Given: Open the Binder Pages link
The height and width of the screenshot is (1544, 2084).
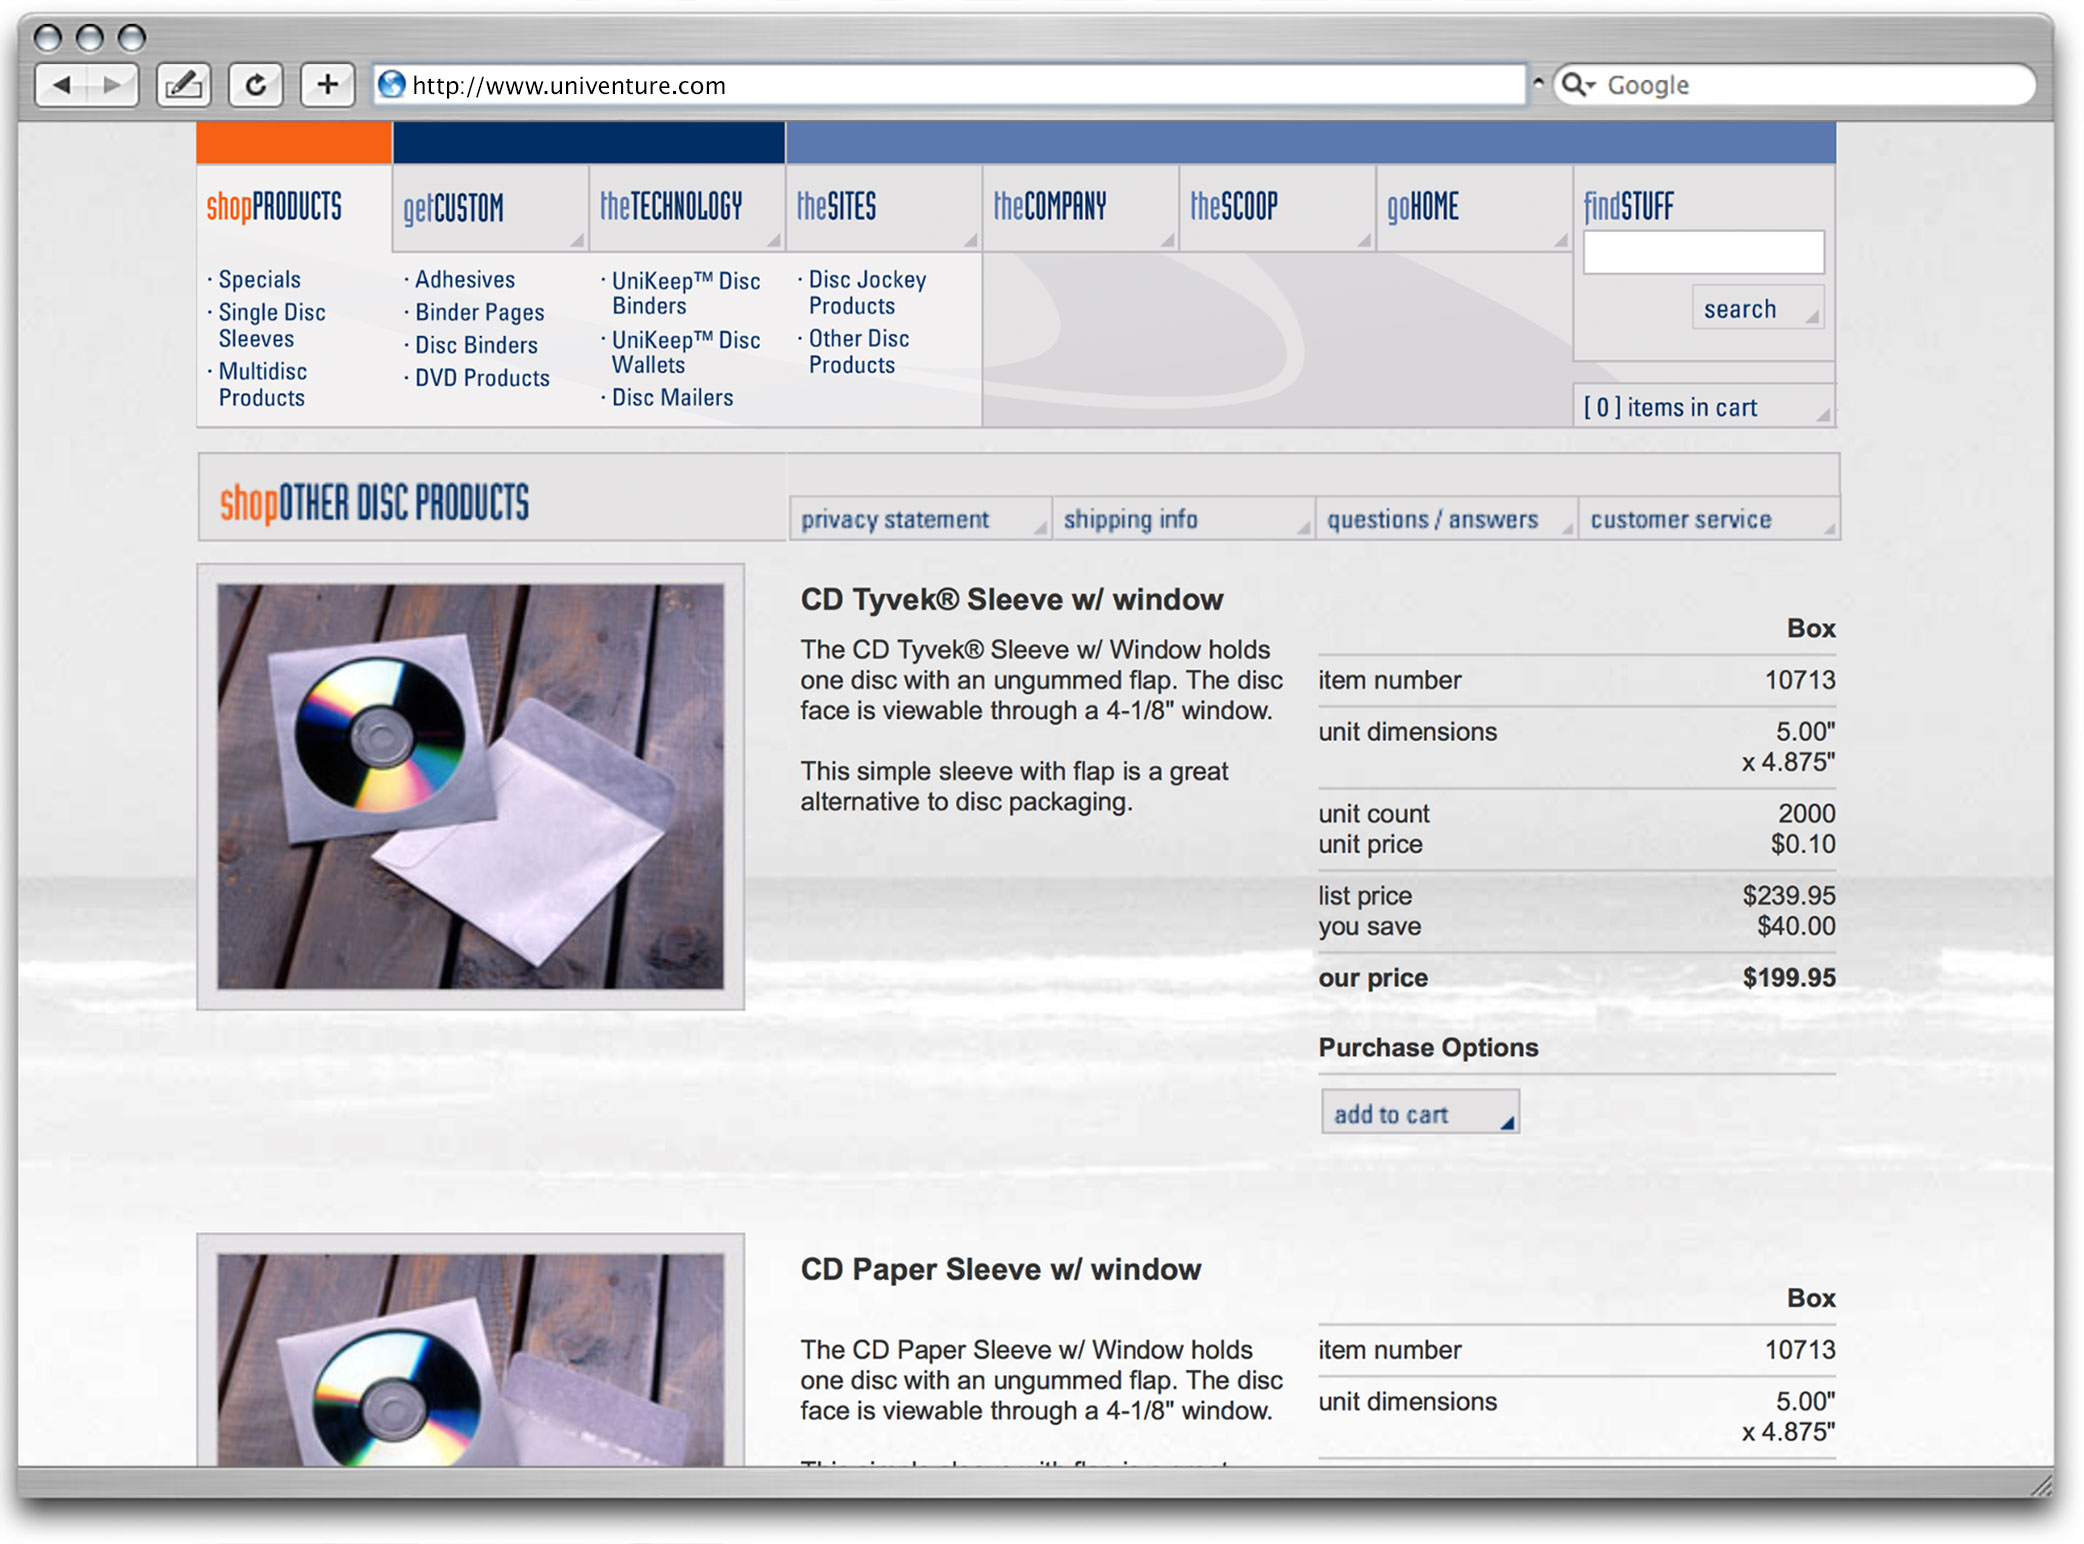Looking at the screenshot, I should pos(479,313).
